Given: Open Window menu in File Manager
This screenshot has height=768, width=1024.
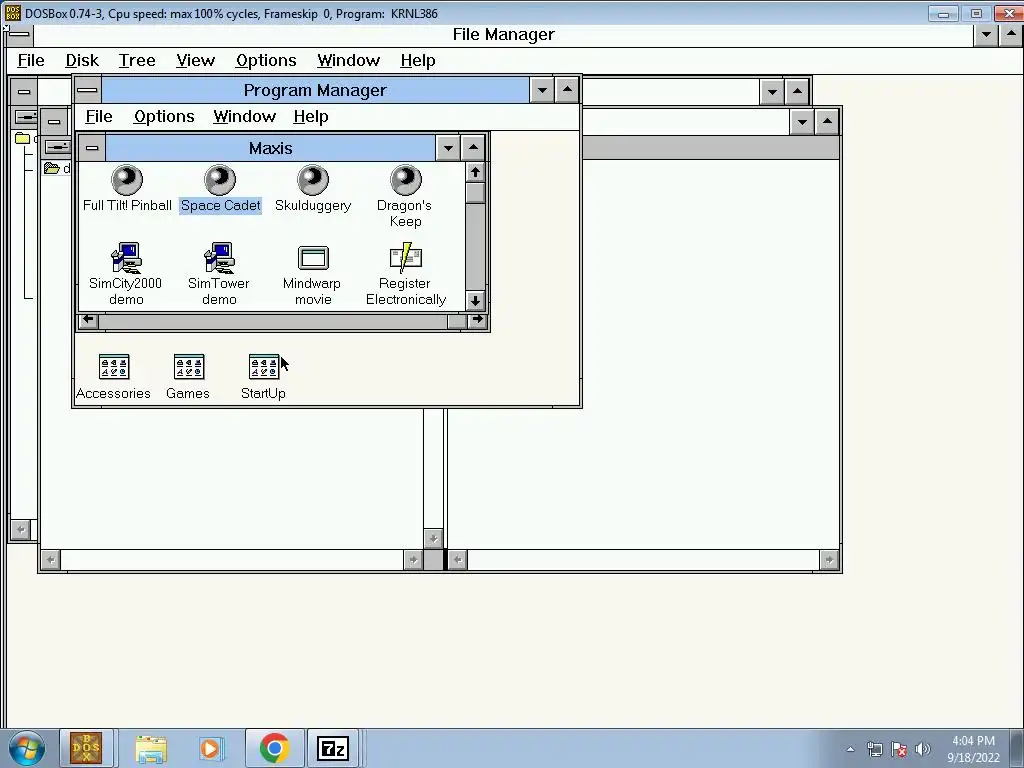Looking at the screenshot, I should pyautogui.click(x=348, y=60).
